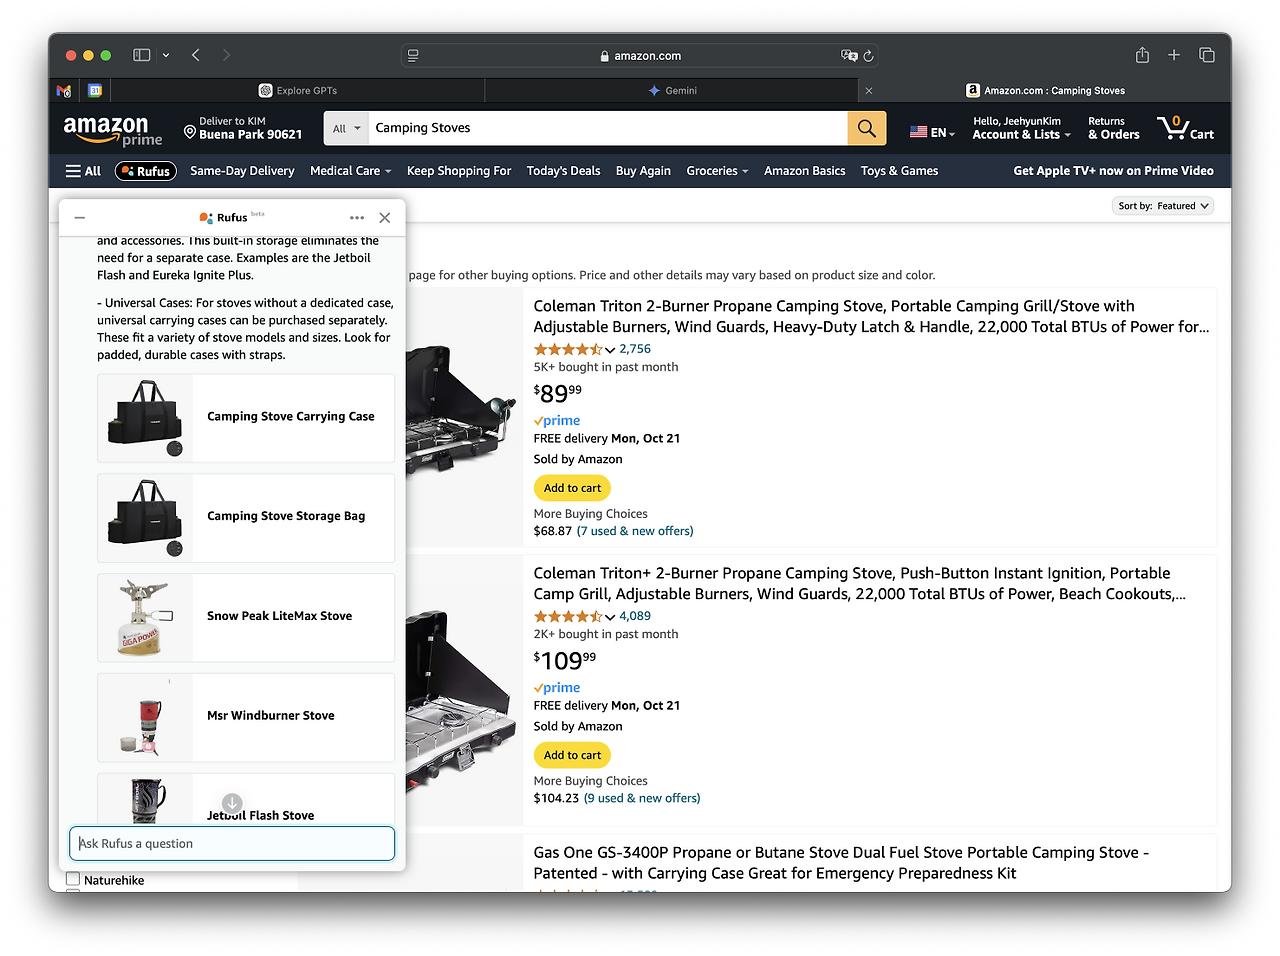
Task: View 7 used & new offers
Action: (x=635, y=531)
